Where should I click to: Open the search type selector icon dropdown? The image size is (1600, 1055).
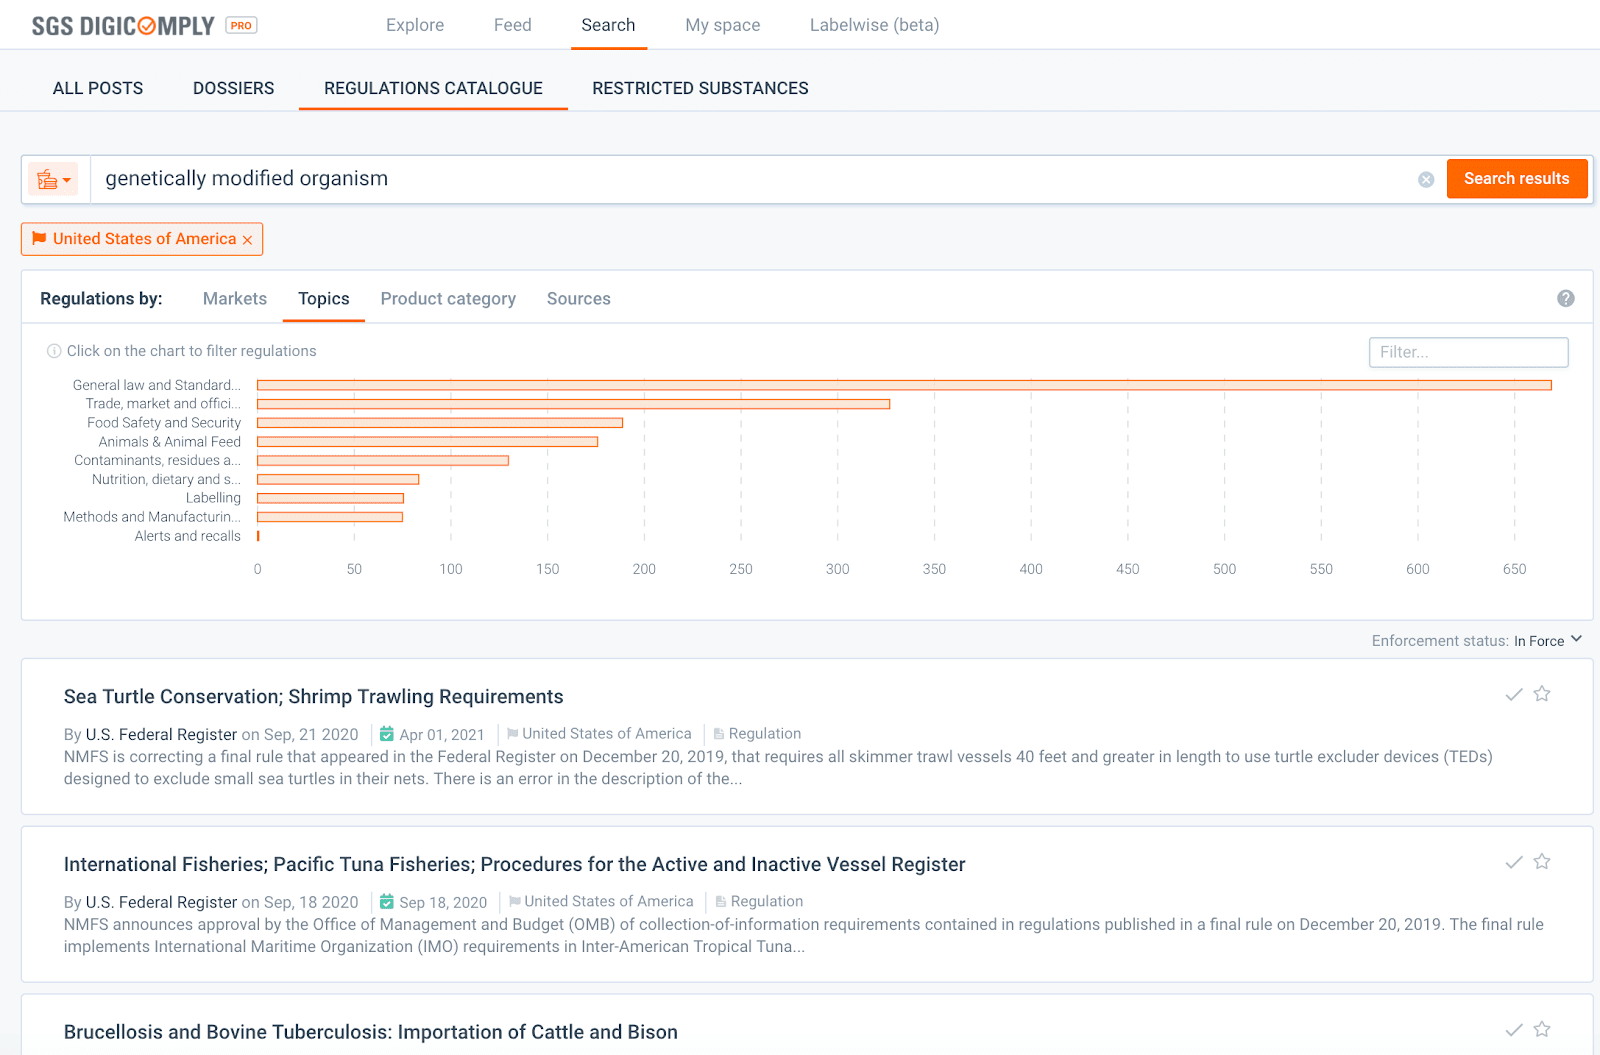point(53,180)
